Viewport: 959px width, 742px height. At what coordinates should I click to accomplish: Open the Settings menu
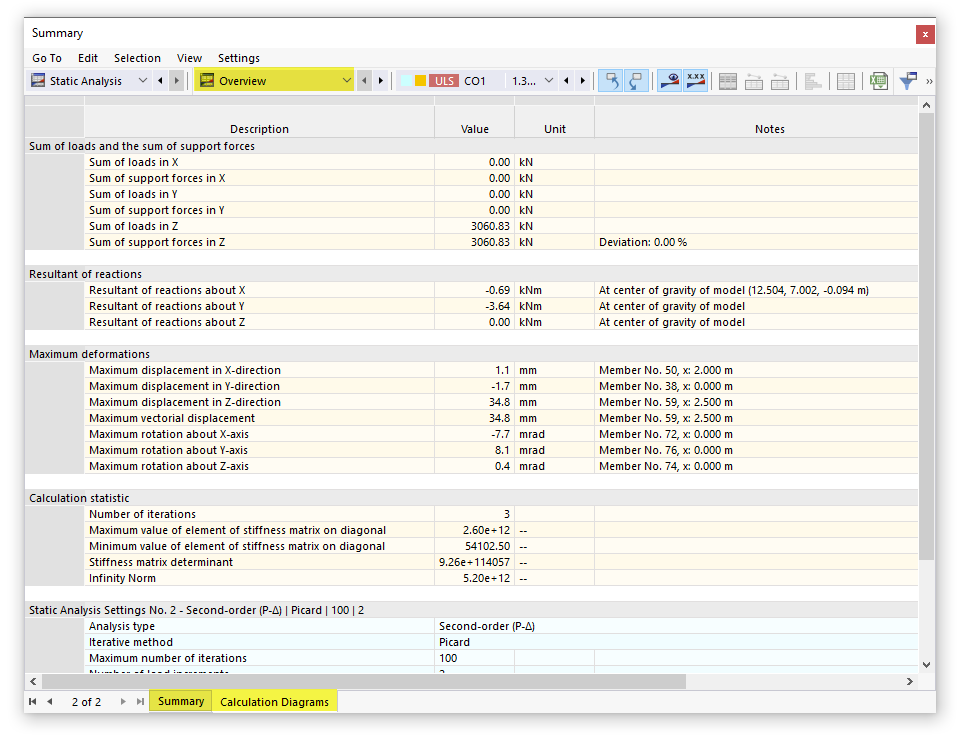tap(240, 58)
